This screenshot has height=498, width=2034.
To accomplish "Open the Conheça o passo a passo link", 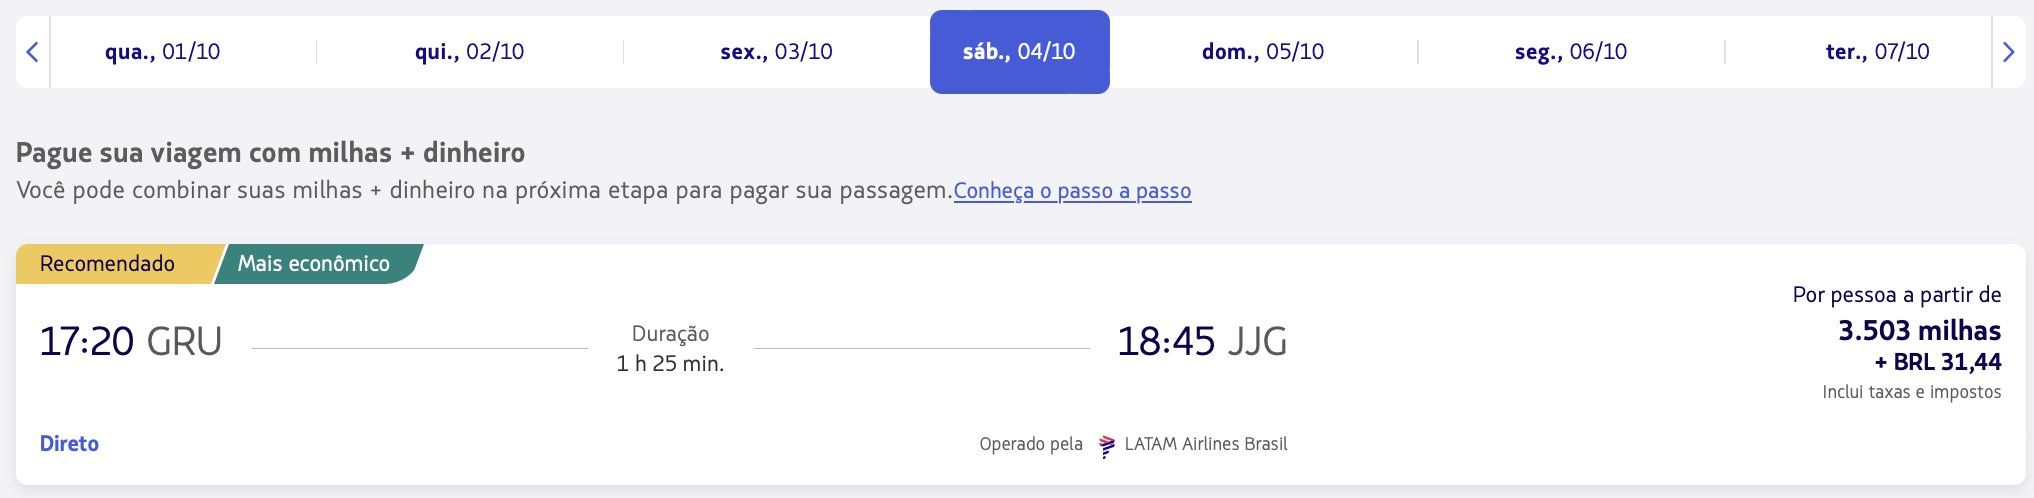I will pyautogui.click(x=1072, y=191).
